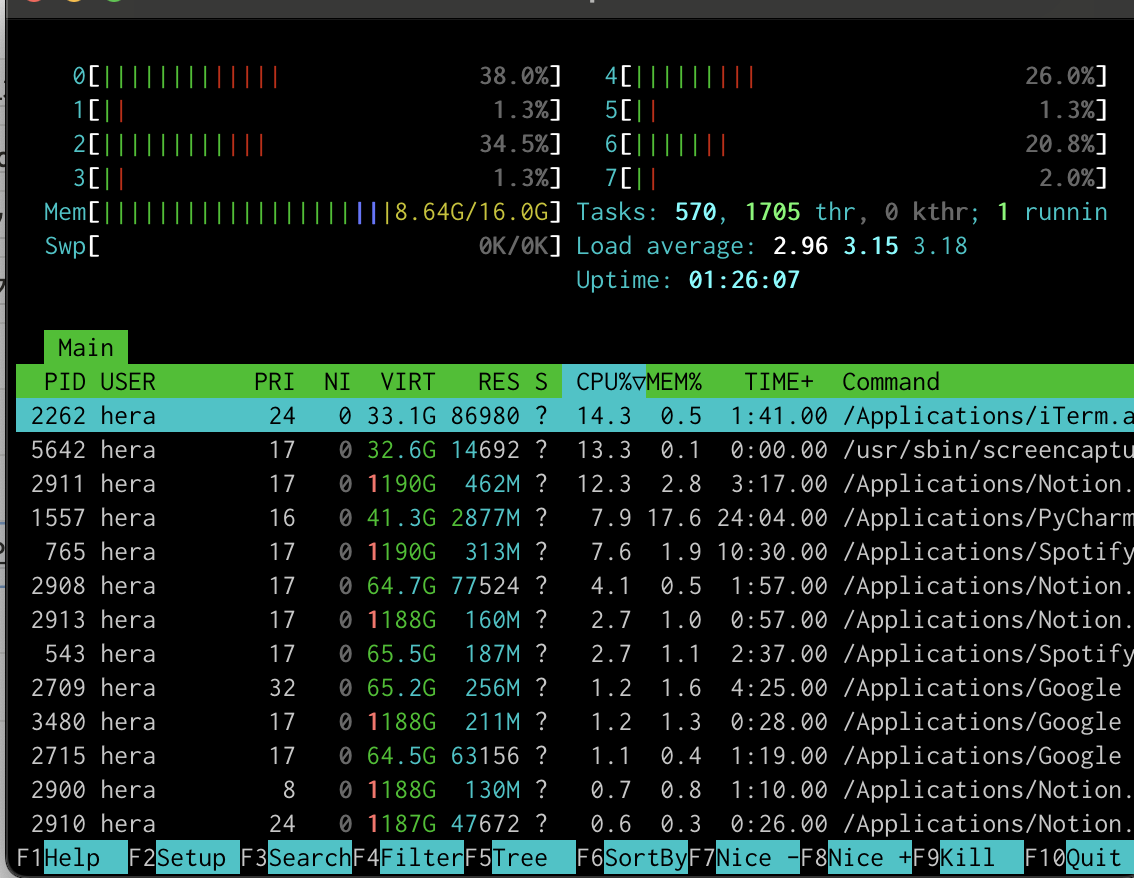Click the CPU 0 usage meter
The width and height of the screenshot is (1134, 878).
point(320,76)
